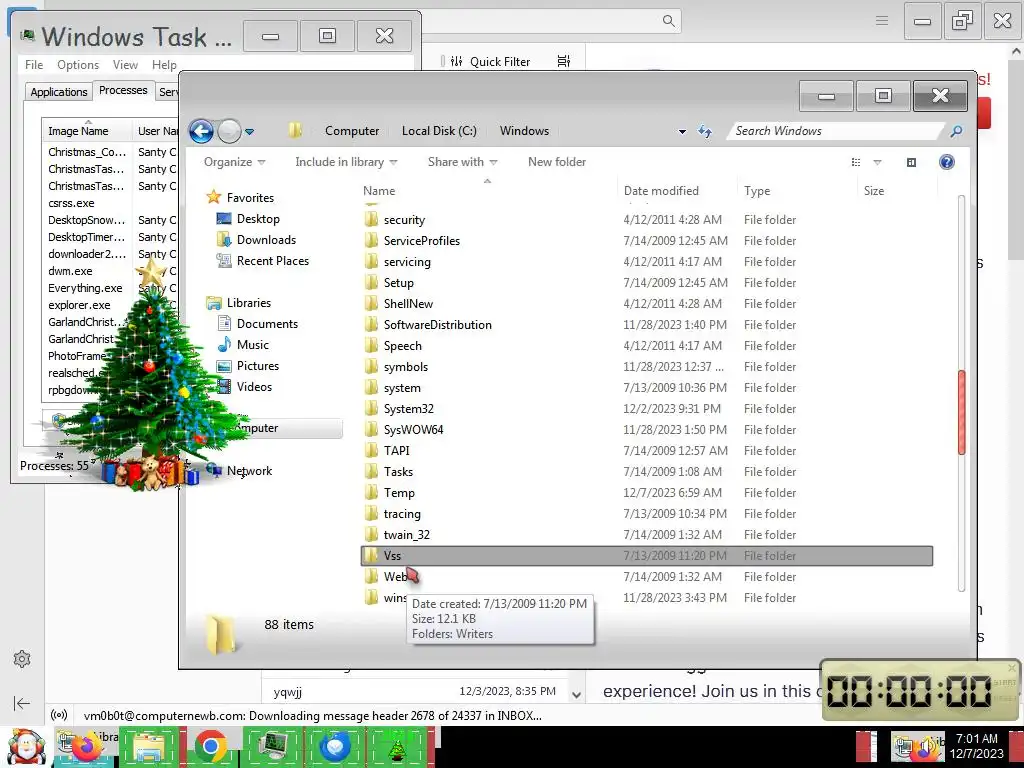Select the ServiceProfiles folder icon
The image size is (1024, 768).
coord(371,240)
